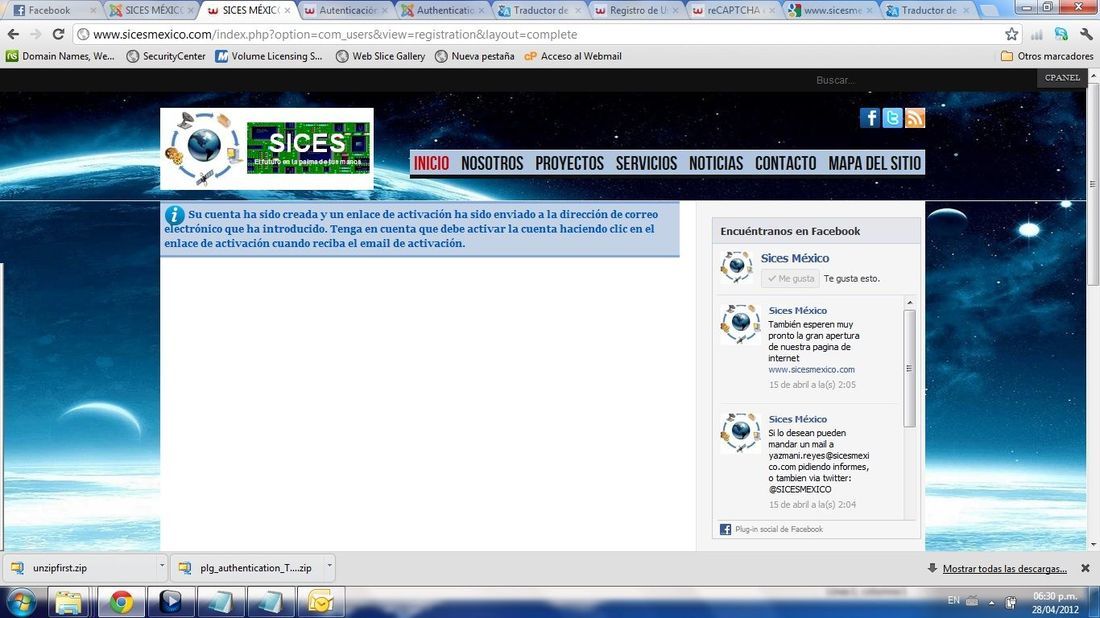Open Chrome wrench settings menu
The width and height of the screenshot is (1100, 618).
[1086, 34]
